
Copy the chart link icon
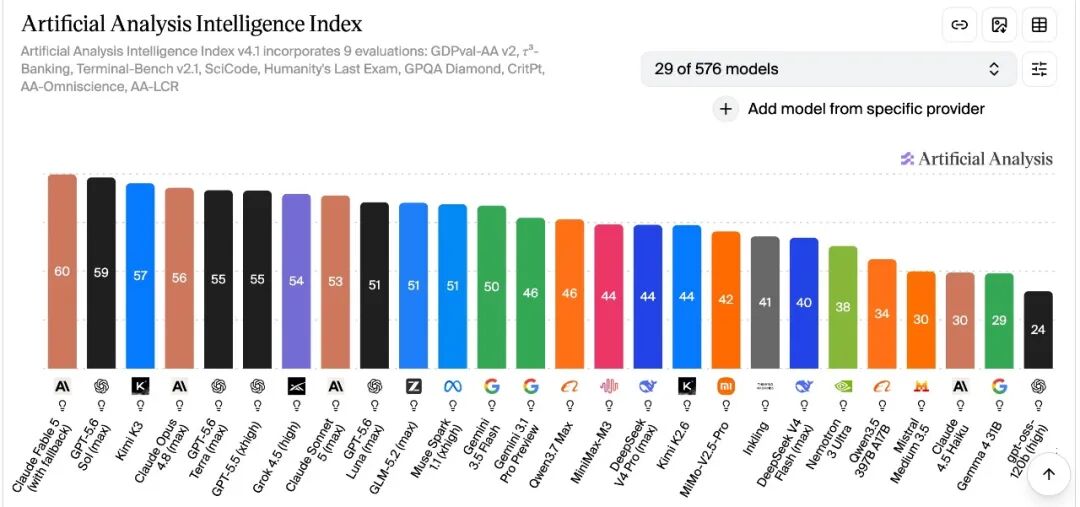pyautogui.click(x=959, y=25)
